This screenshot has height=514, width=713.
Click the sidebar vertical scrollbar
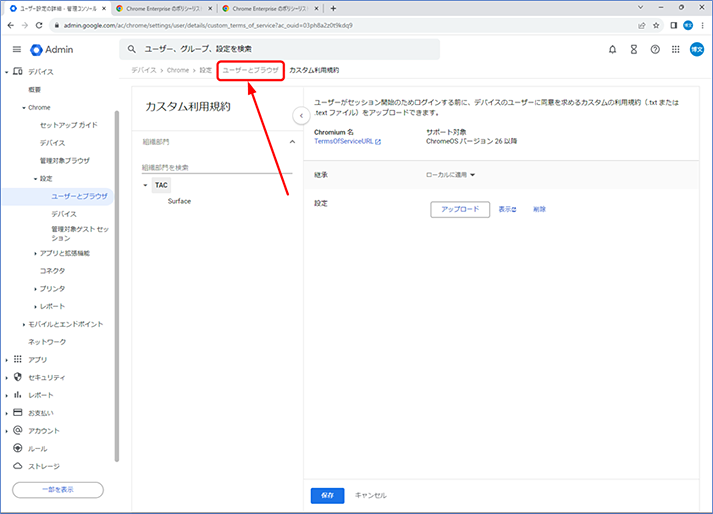tap(117, 287)
